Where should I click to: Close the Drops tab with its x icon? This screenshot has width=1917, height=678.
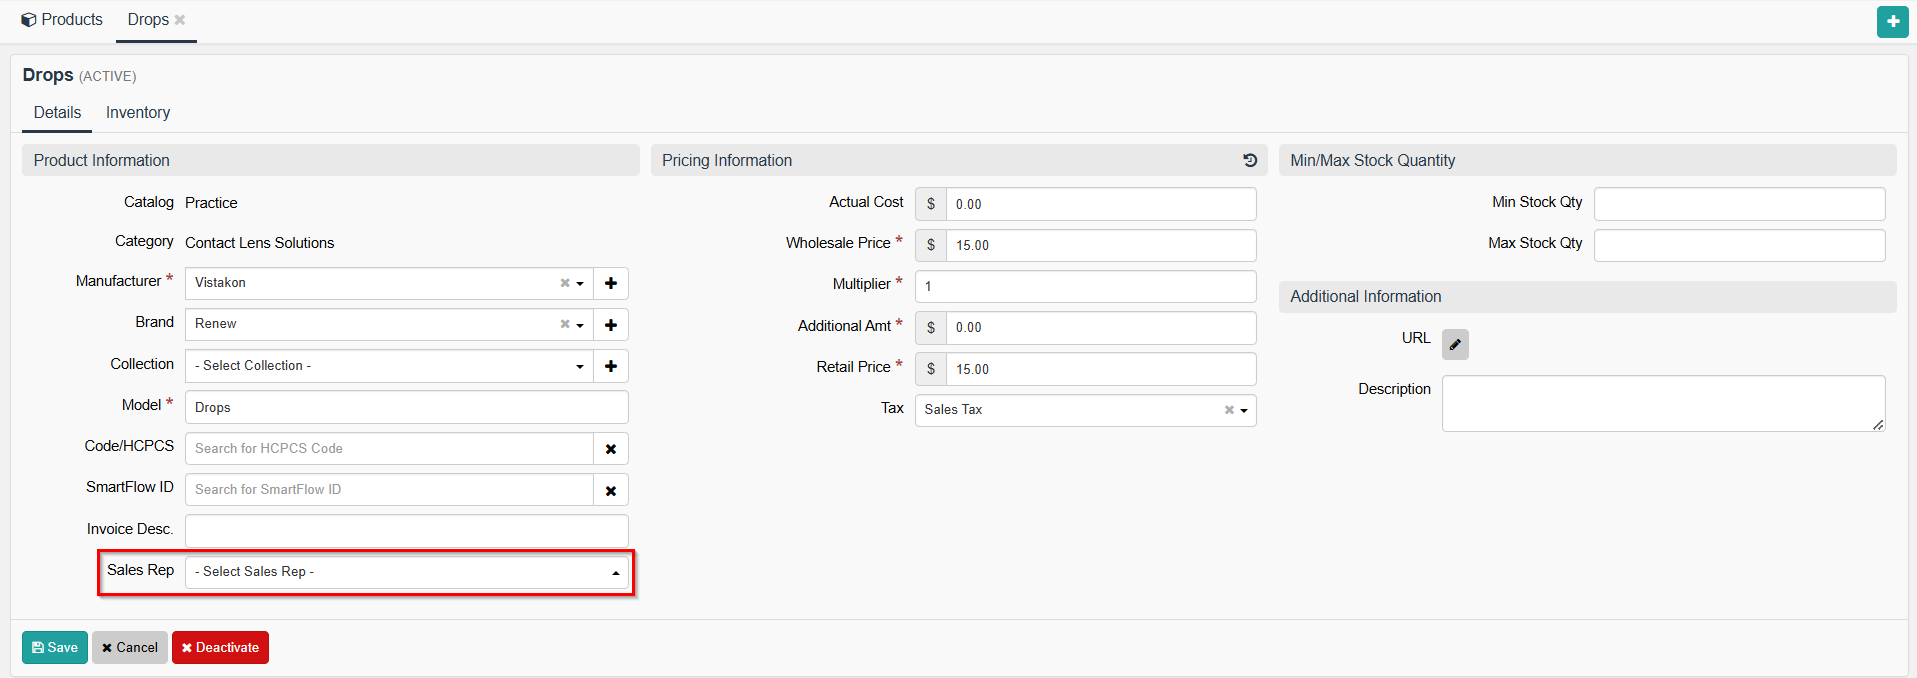(x=180, y=20)
